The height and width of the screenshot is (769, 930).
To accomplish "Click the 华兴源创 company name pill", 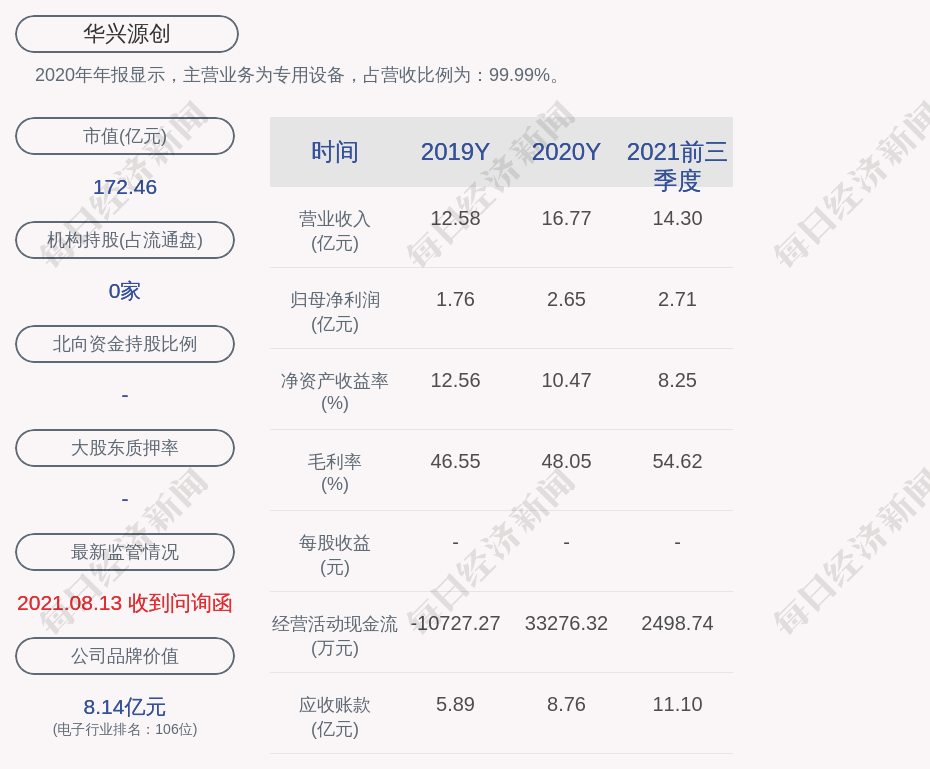I will pos(127,34).
